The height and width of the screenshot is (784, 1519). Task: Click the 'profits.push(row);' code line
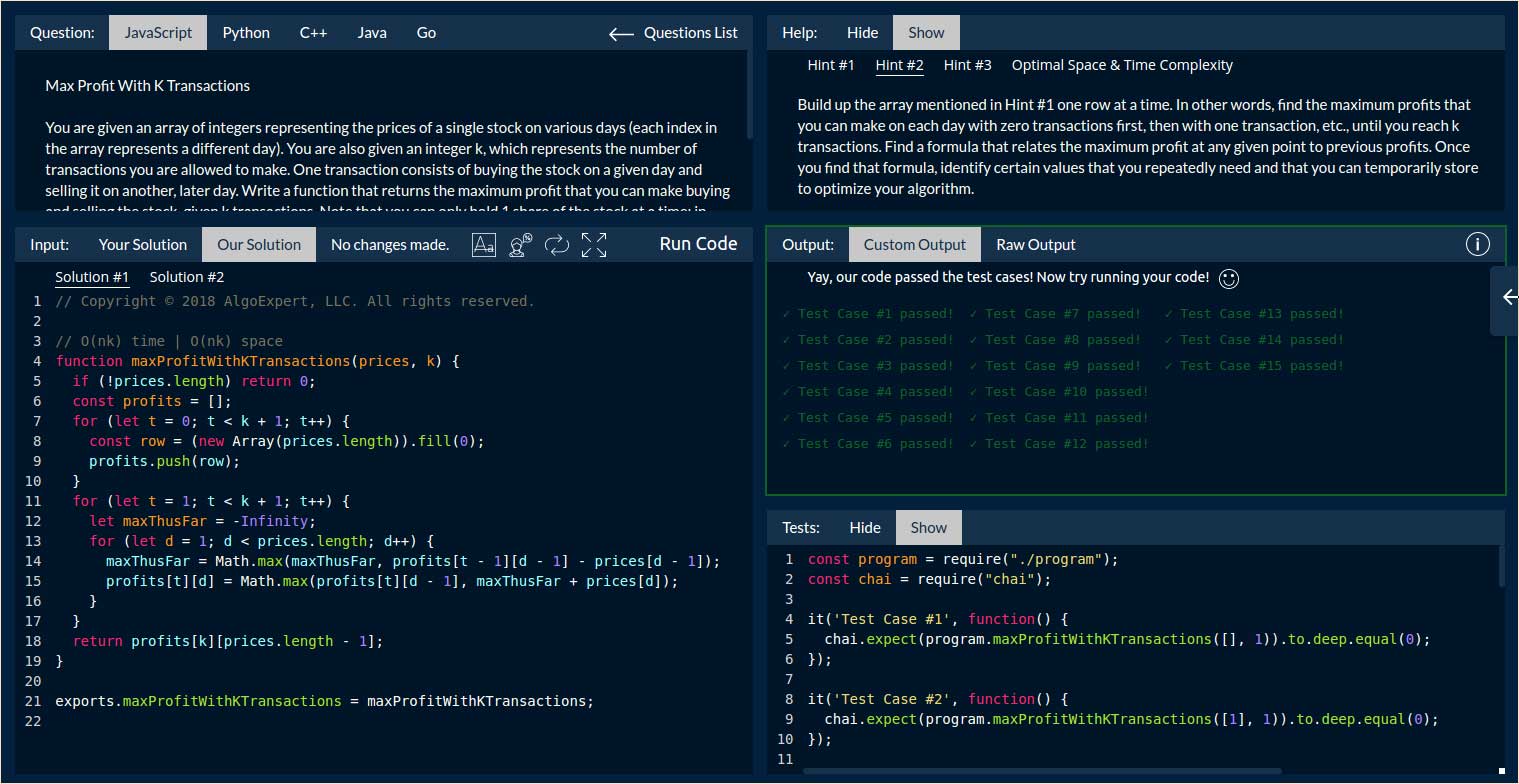click(165, 461)
